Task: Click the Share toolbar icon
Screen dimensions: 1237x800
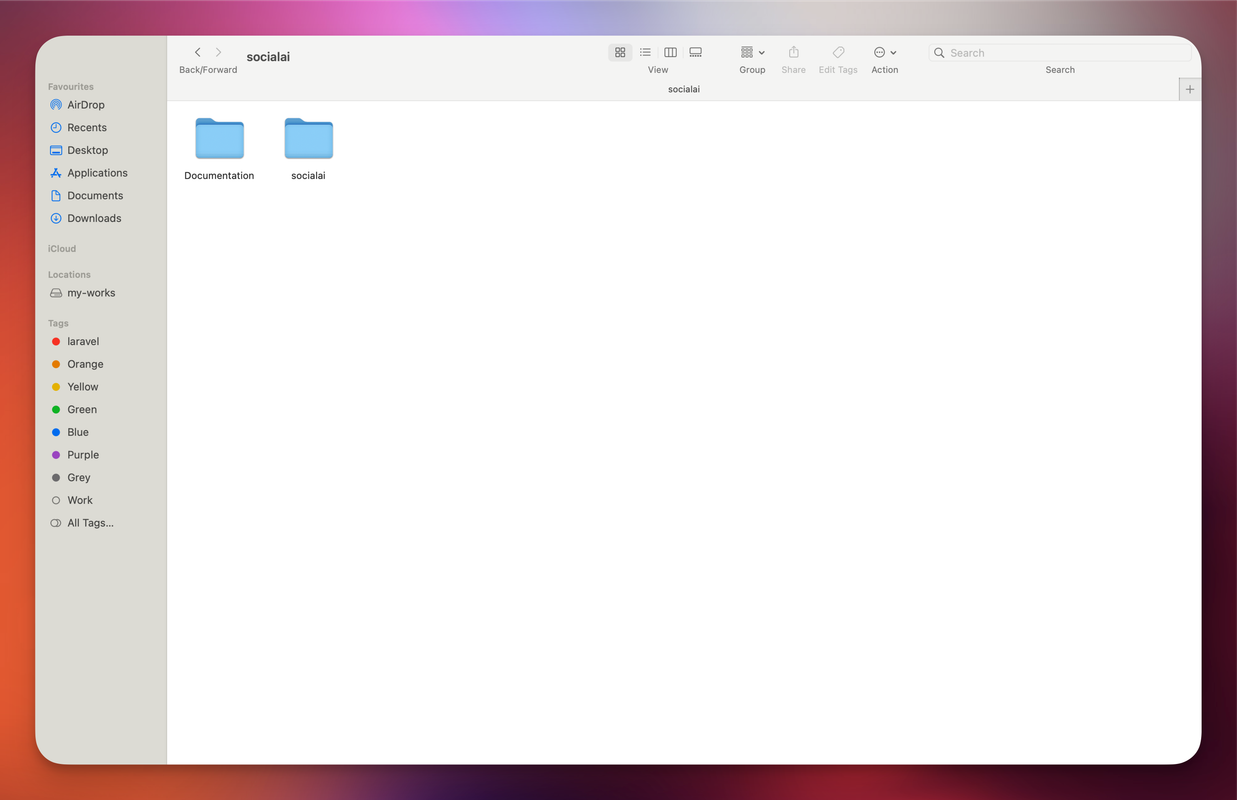Action: (x=794, y=52)
